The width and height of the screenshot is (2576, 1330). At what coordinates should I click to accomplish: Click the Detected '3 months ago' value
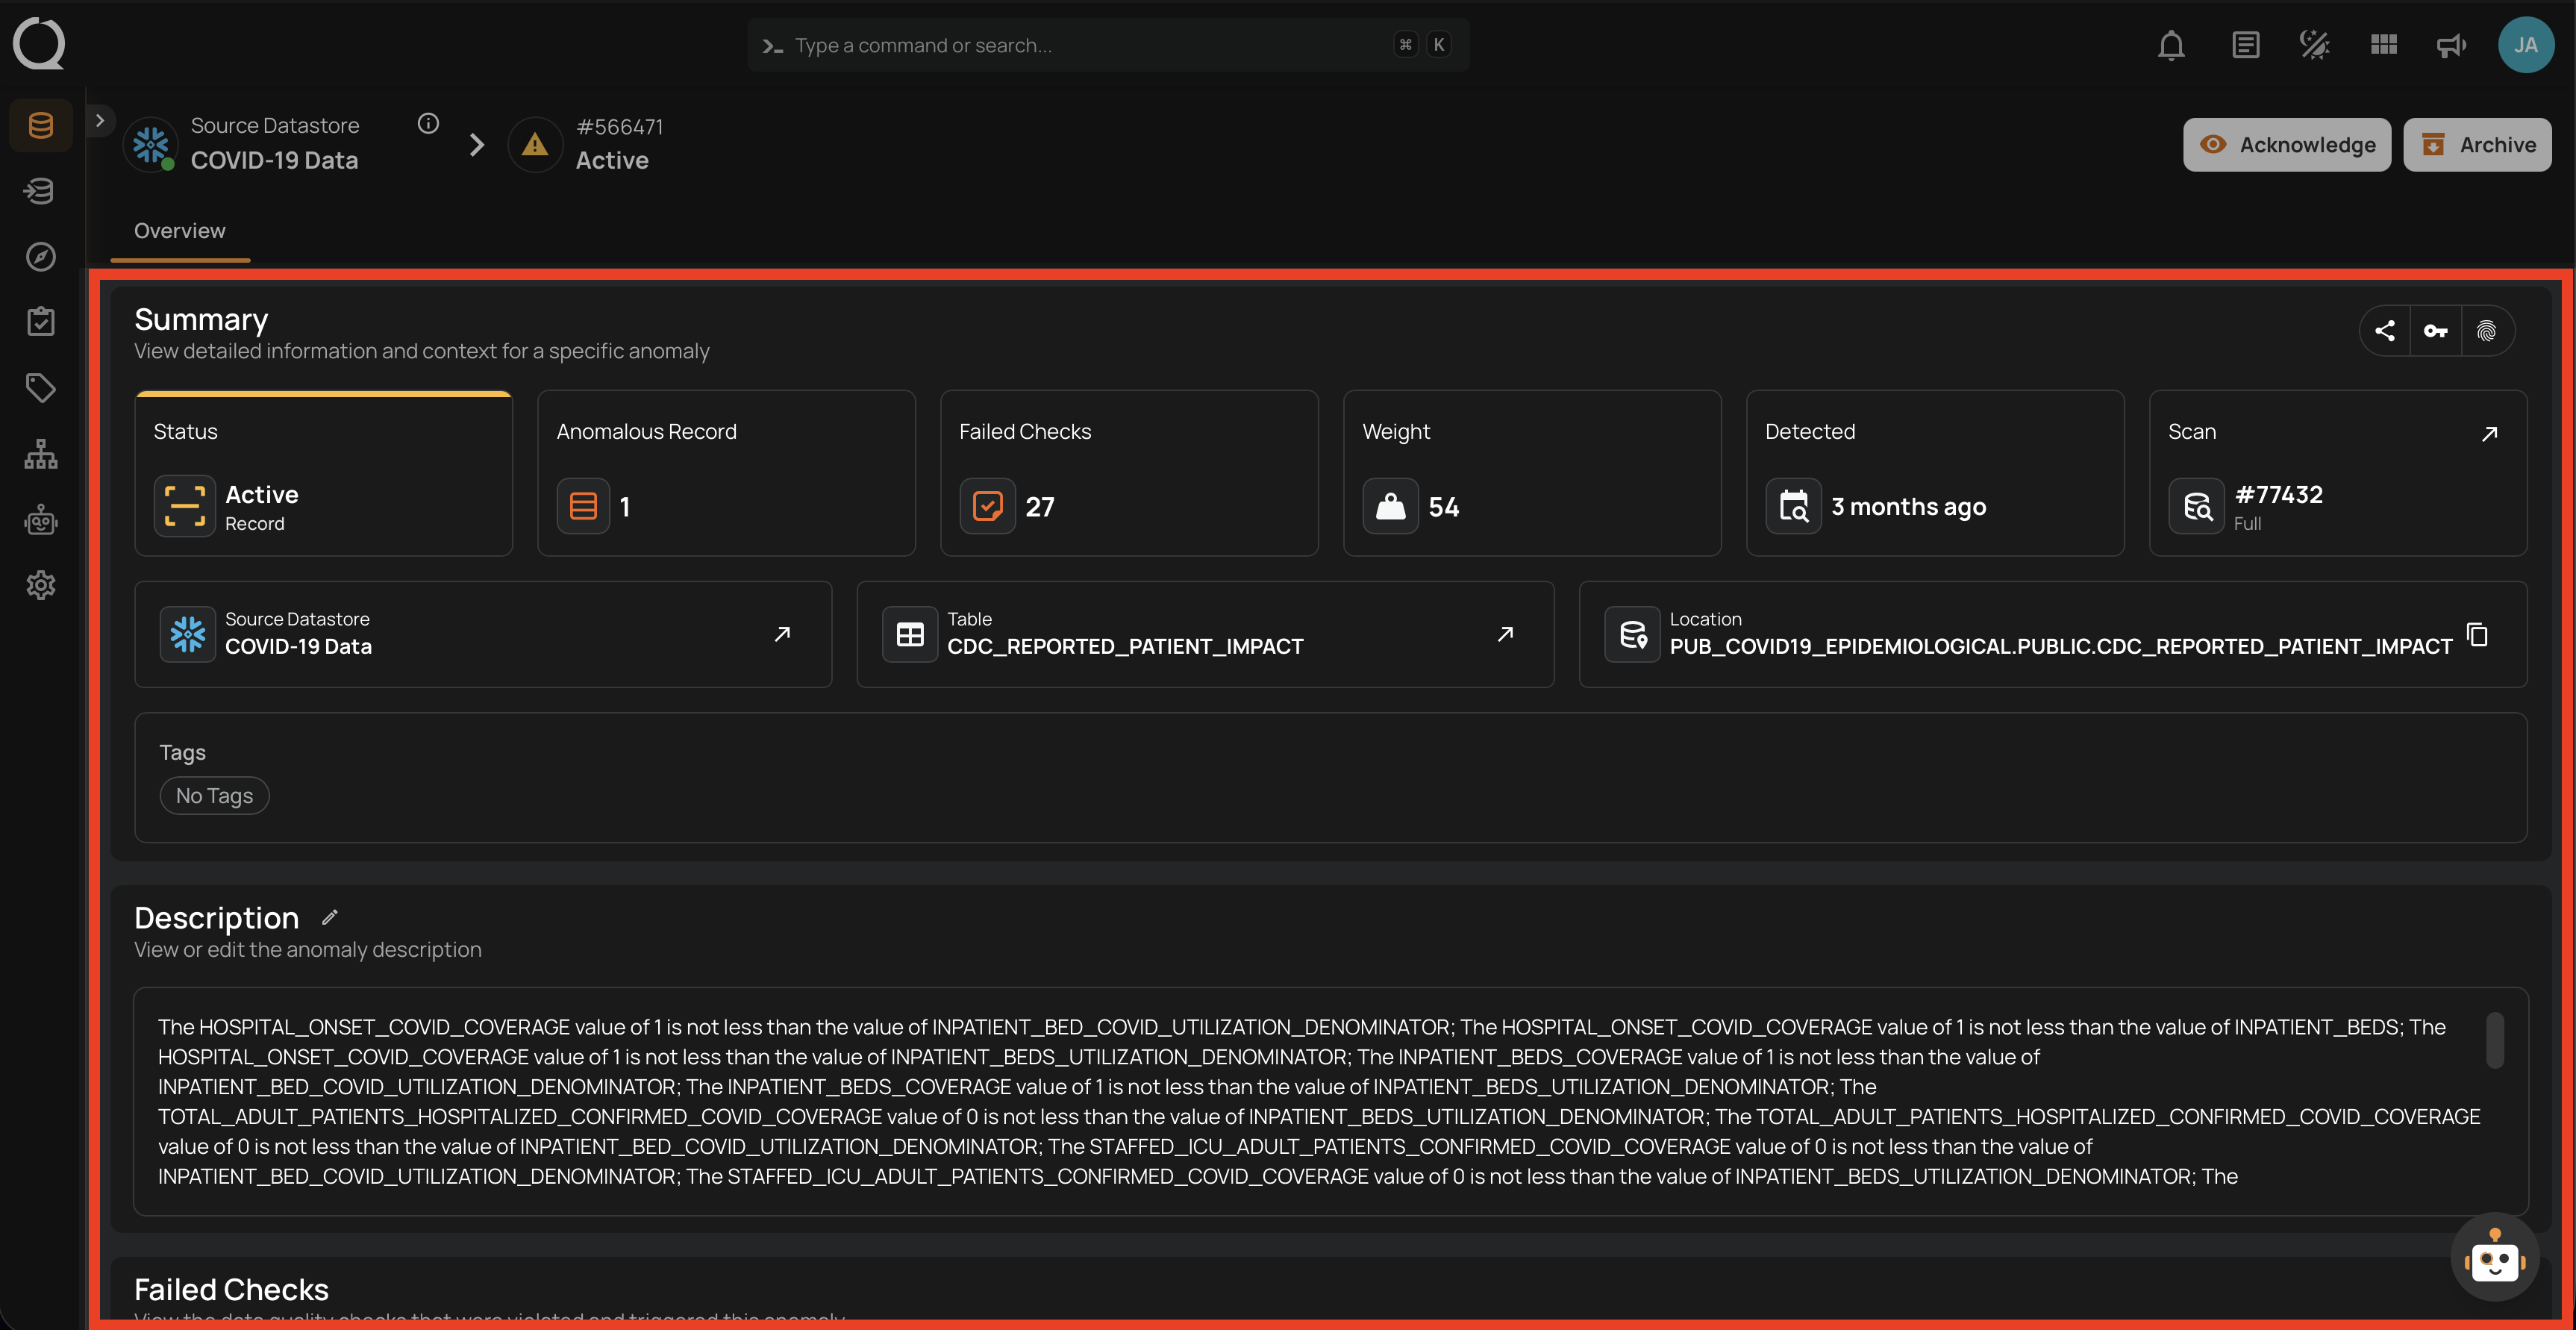(x=1908, y=507)
